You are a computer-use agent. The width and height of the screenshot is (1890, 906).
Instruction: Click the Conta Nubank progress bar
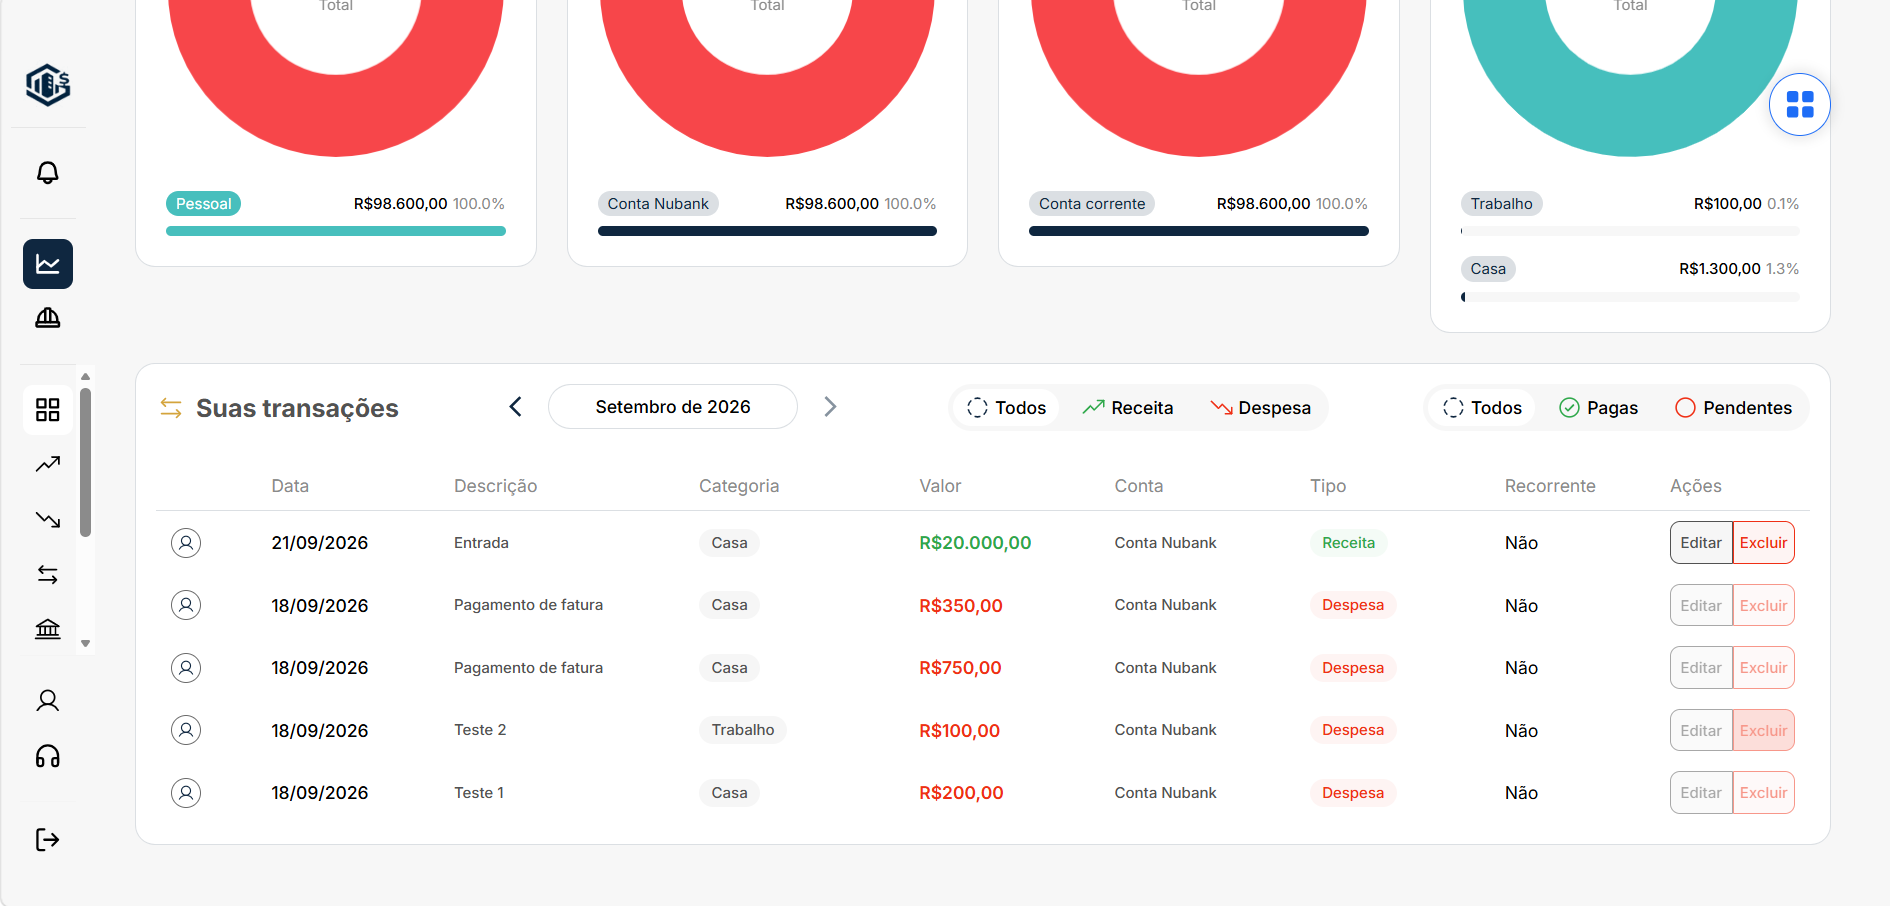pyautogui.click(x=767, y=231)
